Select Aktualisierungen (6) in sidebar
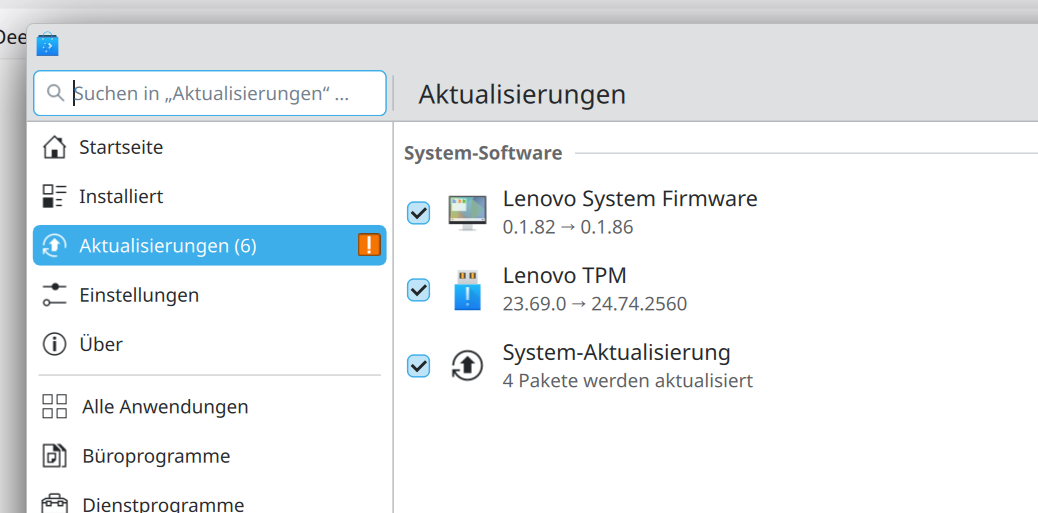The width and height of the screenshot is (1038, 513). pos(210,246)
